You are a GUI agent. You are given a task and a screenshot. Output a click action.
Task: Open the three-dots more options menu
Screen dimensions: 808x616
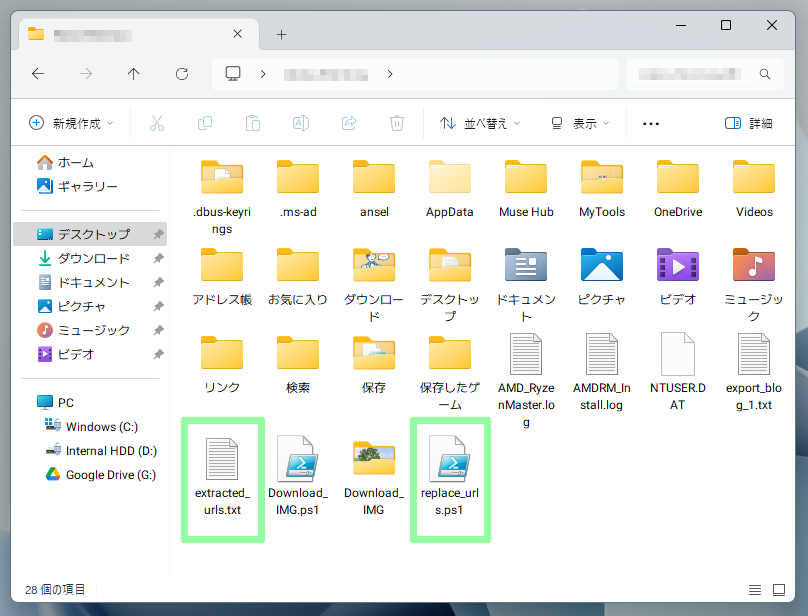651,123
